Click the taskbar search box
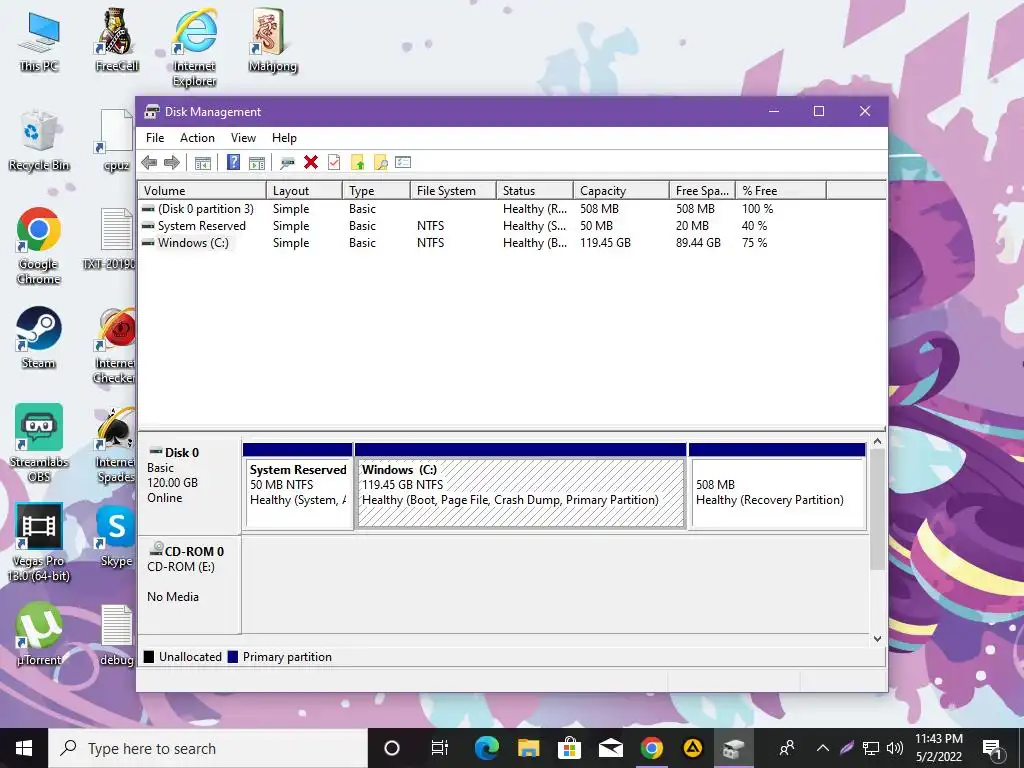Image resolution: width=1024 pixels, height=768 pixels. pos(208,748)
